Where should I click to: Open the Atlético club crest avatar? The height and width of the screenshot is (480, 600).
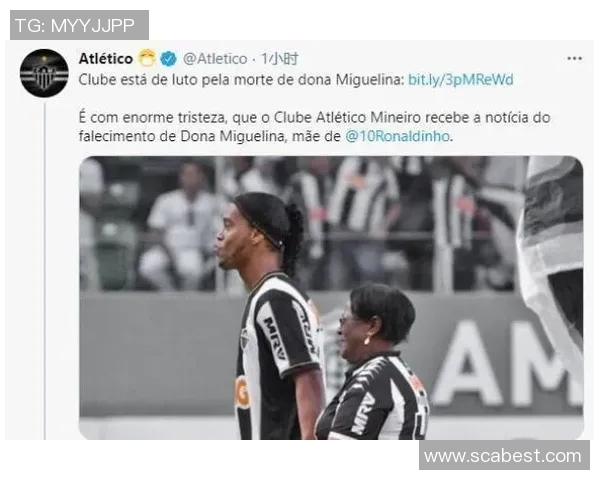pyautogui.click(x=44, y=73)
